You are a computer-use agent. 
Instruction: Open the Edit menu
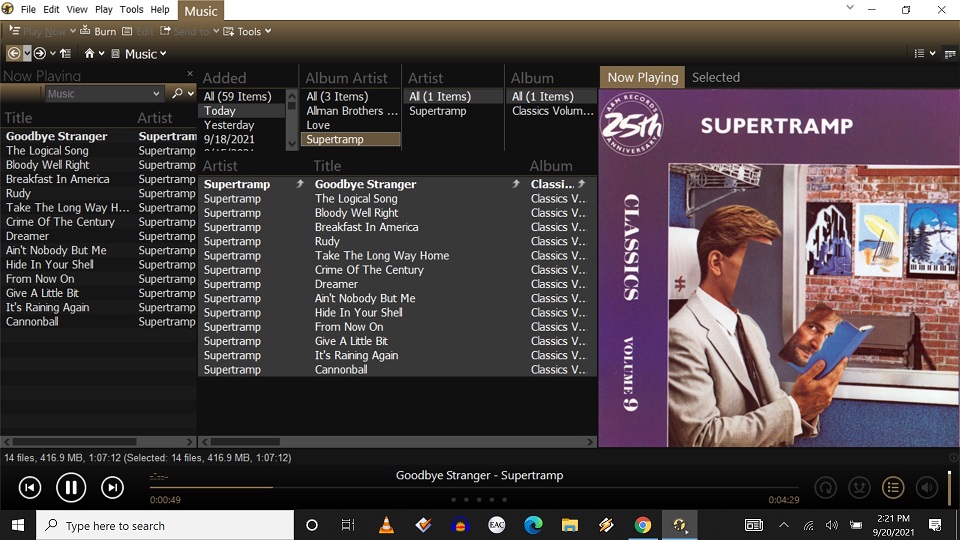click(x=51, y=9)
